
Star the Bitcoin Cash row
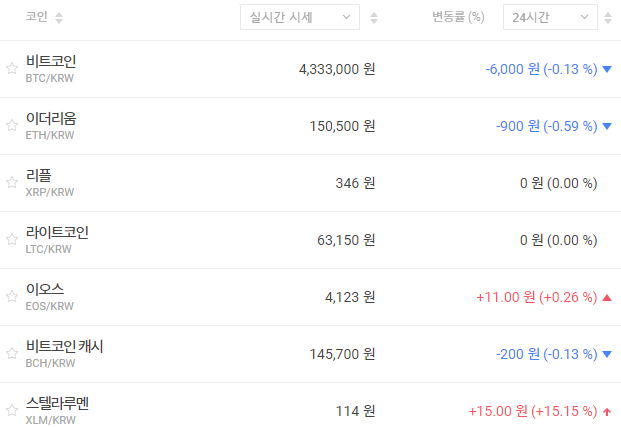pyautogui.click(x=12, y=354)
